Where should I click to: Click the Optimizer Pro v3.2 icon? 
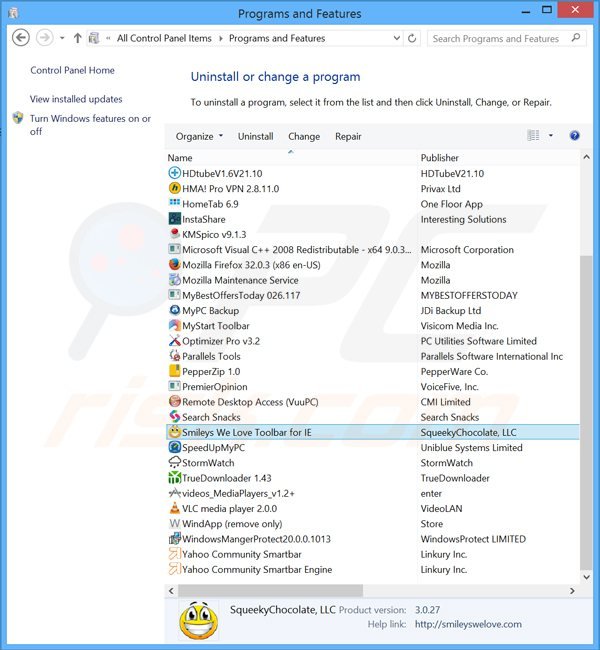coord(175,341)
